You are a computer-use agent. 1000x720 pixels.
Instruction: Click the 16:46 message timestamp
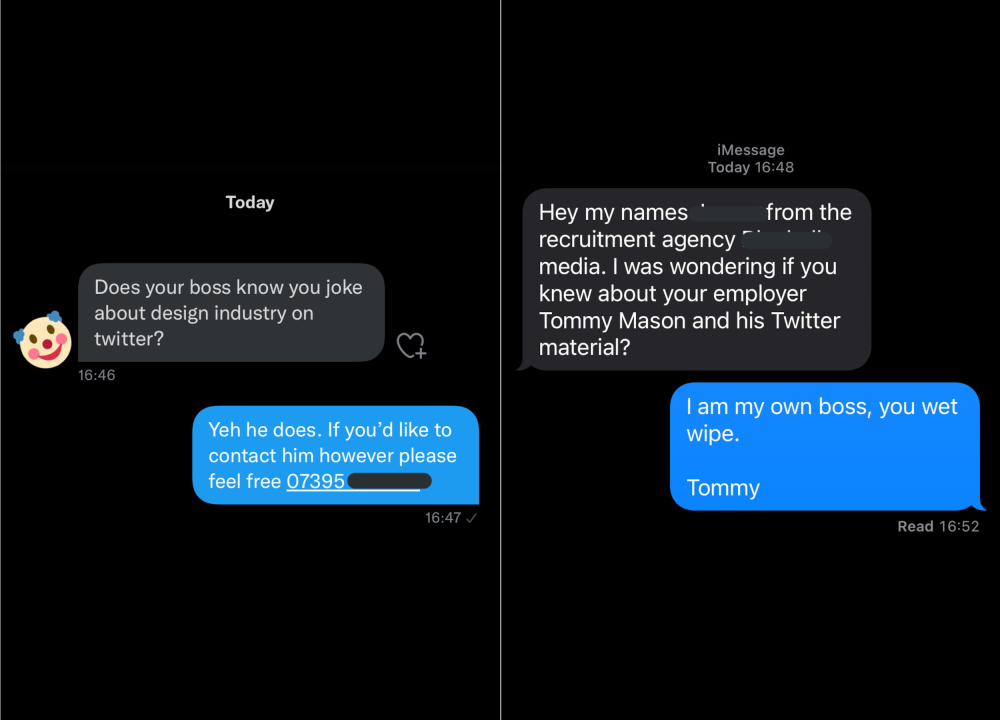point(97,375)
